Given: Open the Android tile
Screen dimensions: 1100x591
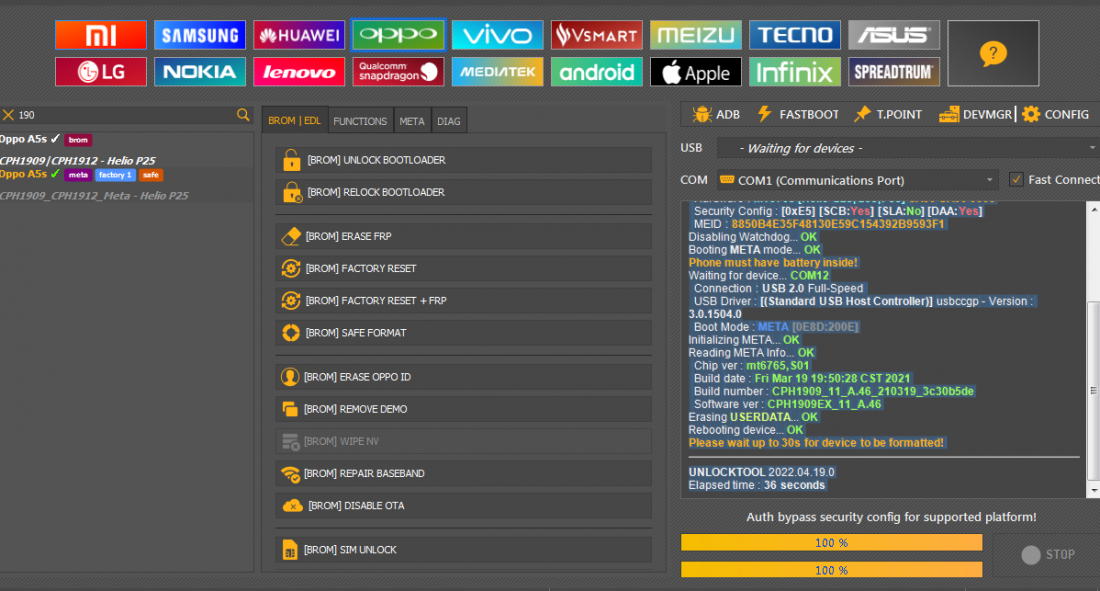Looking at the screenshot, I should [596, 72].
